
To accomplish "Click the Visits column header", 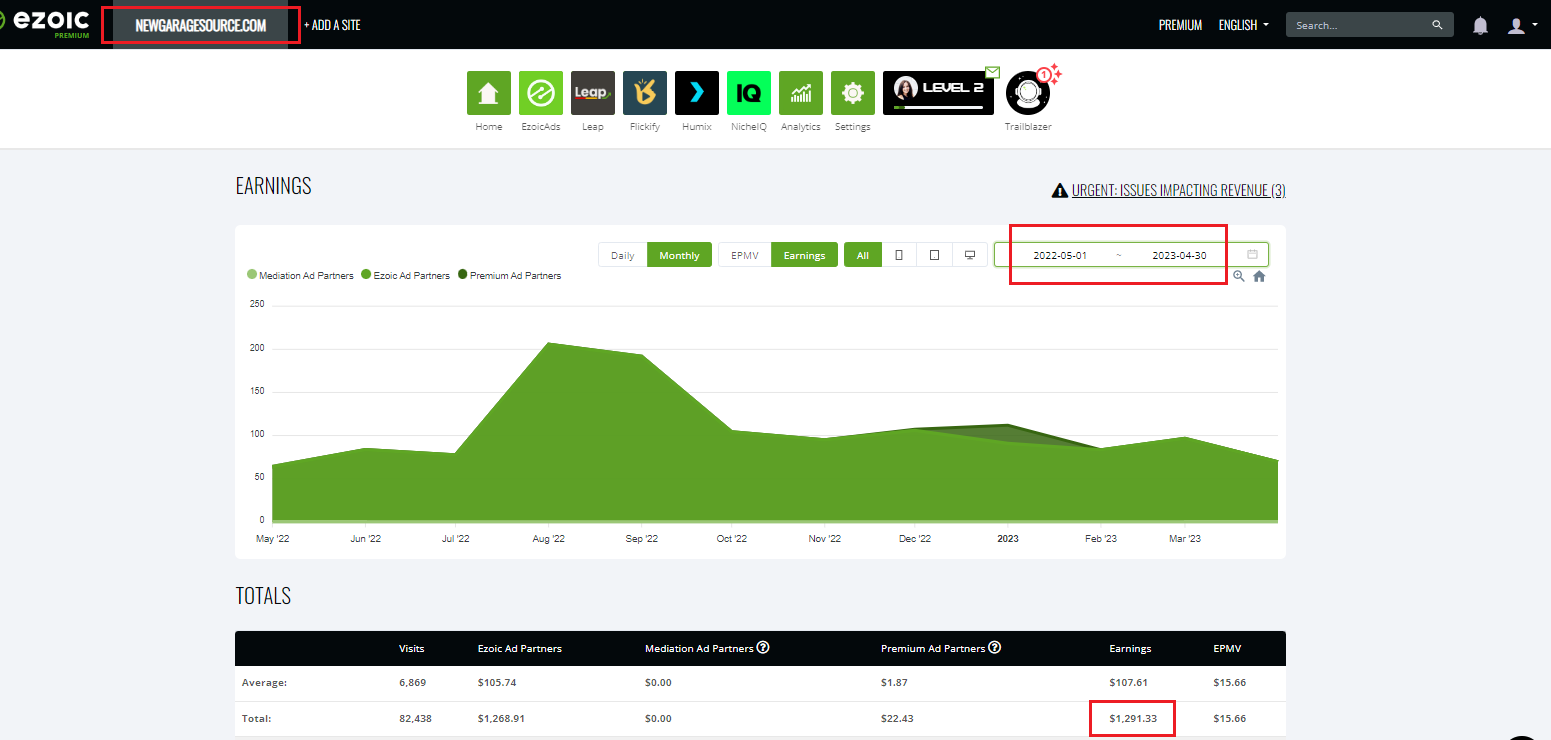I will click(411, 648).
